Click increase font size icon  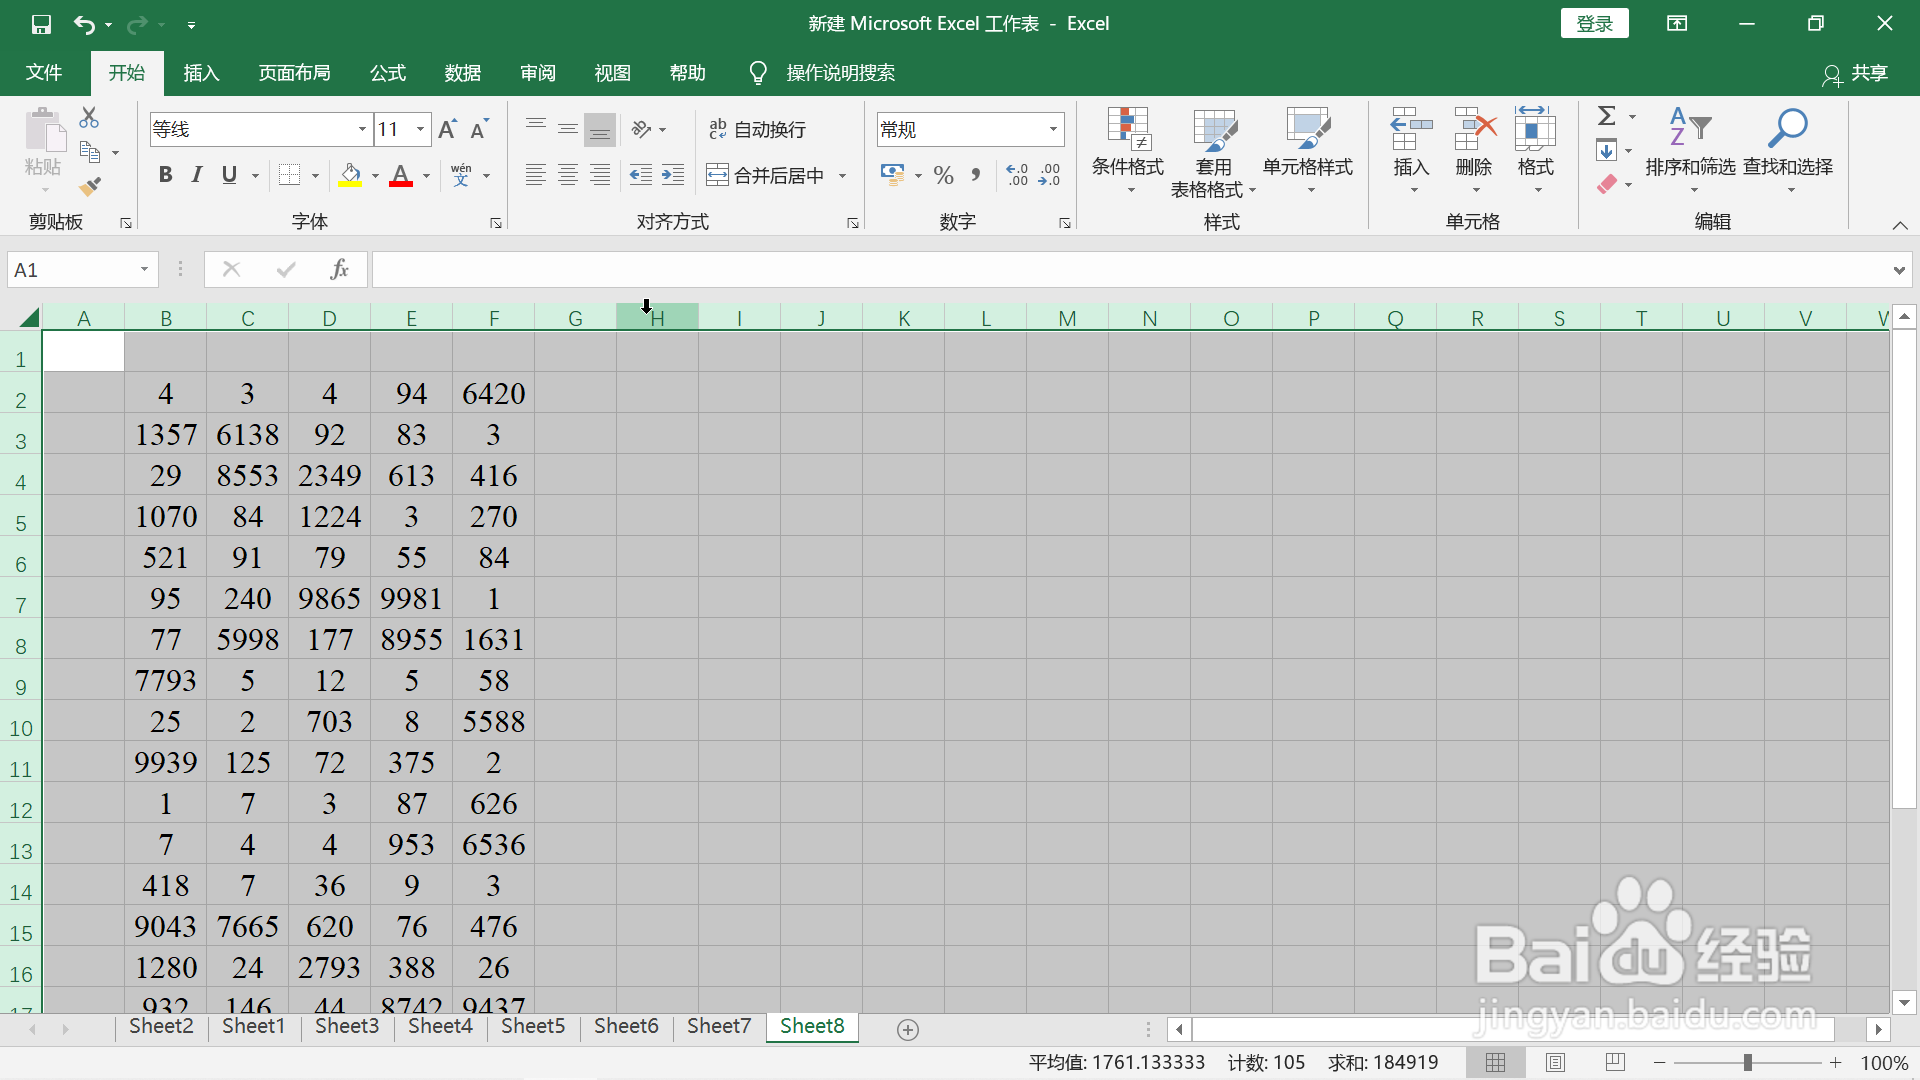pos(447,129)
